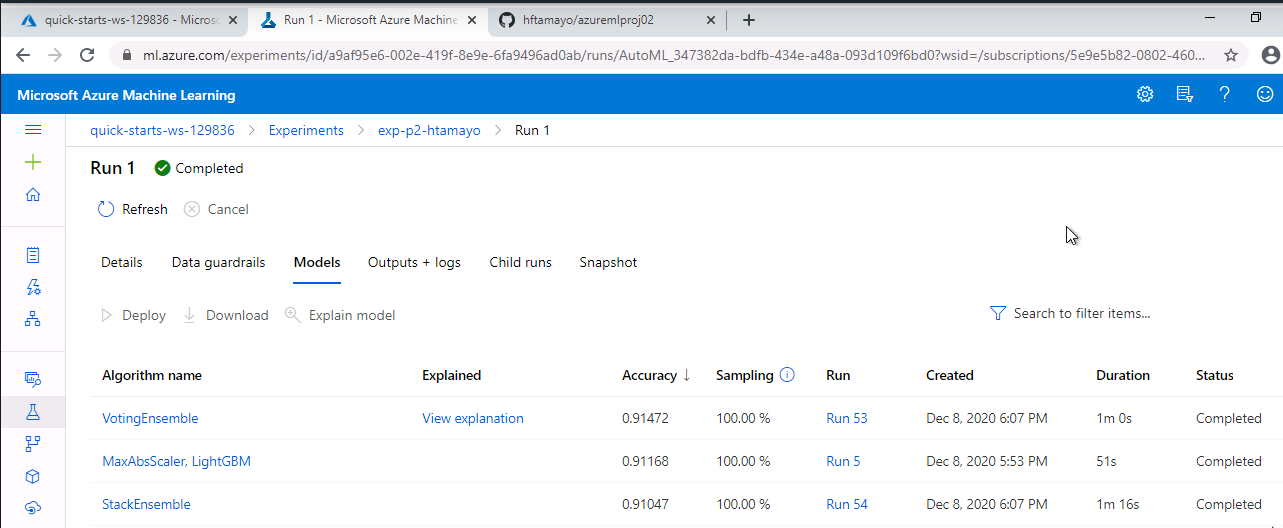Click the Download button
This screenshot has height=528, width=1283.
[225, 315]
